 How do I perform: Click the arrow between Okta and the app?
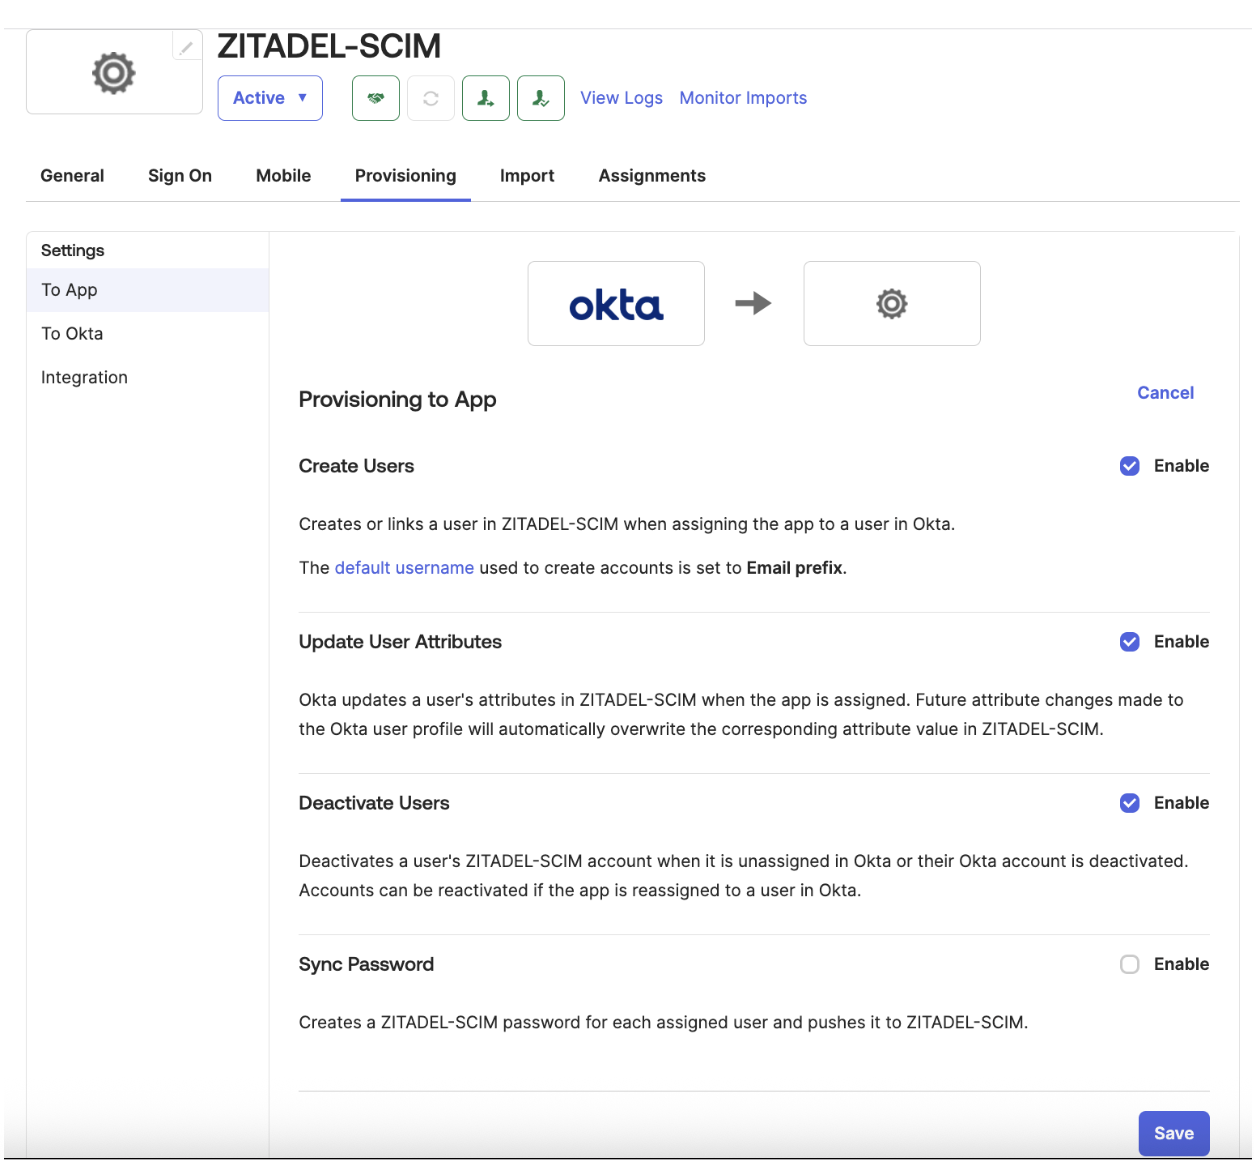coord(753,303)
